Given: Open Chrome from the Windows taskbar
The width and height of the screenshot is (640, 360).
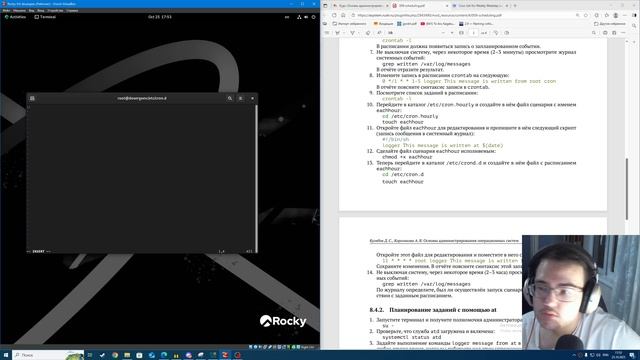Looking at the screenshot, I should (x=115, y=355).
